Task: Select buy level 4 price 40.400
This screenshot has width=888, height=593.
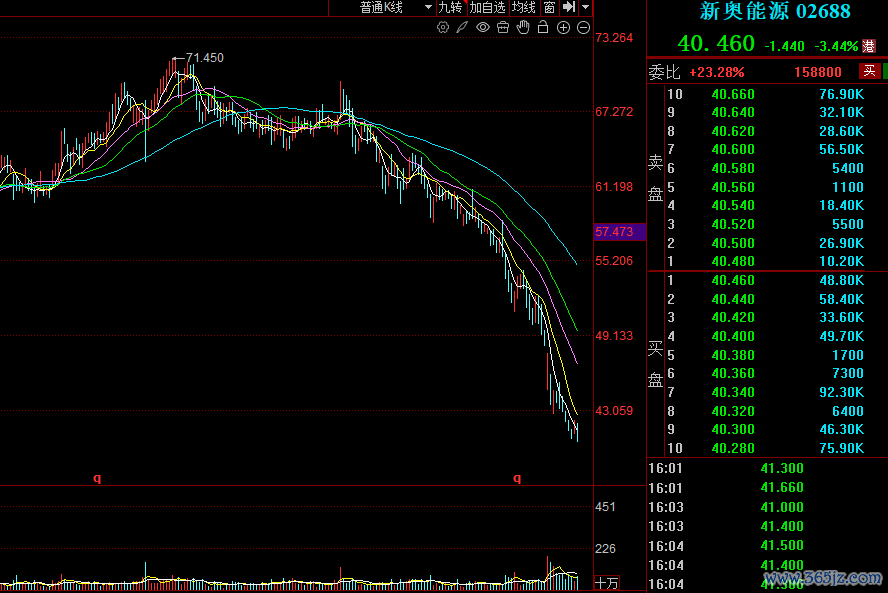Action: click(x=733, y=336)
